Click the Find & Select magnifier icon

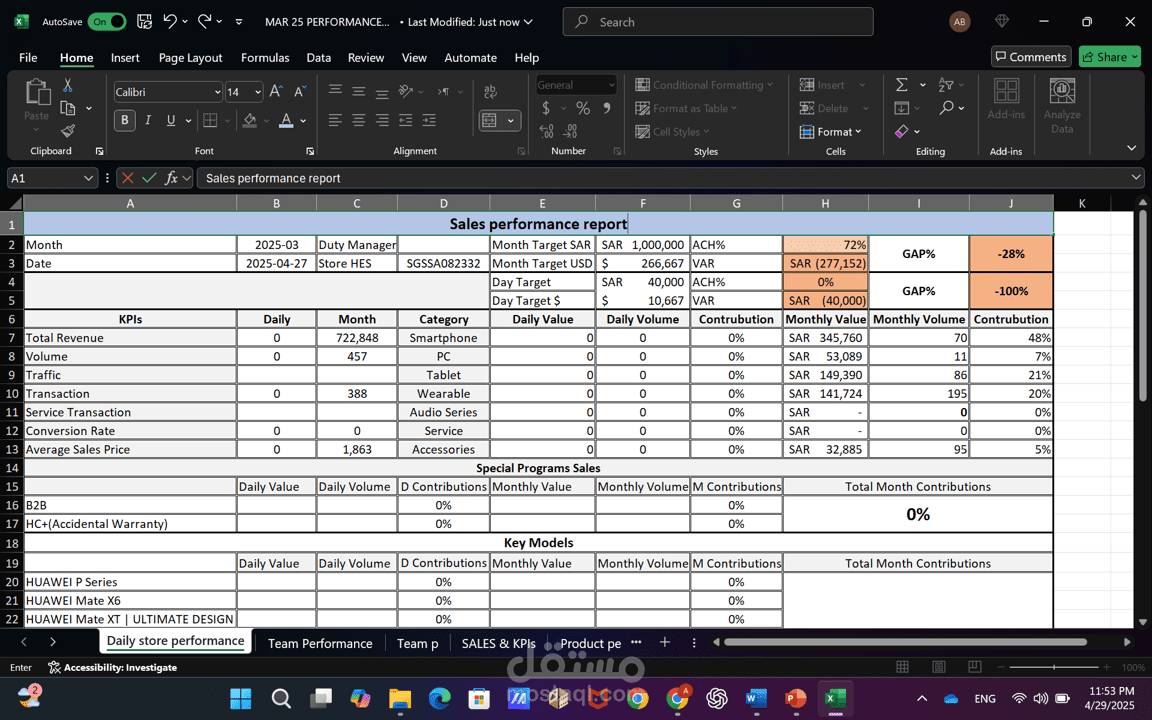click(946, 108)
